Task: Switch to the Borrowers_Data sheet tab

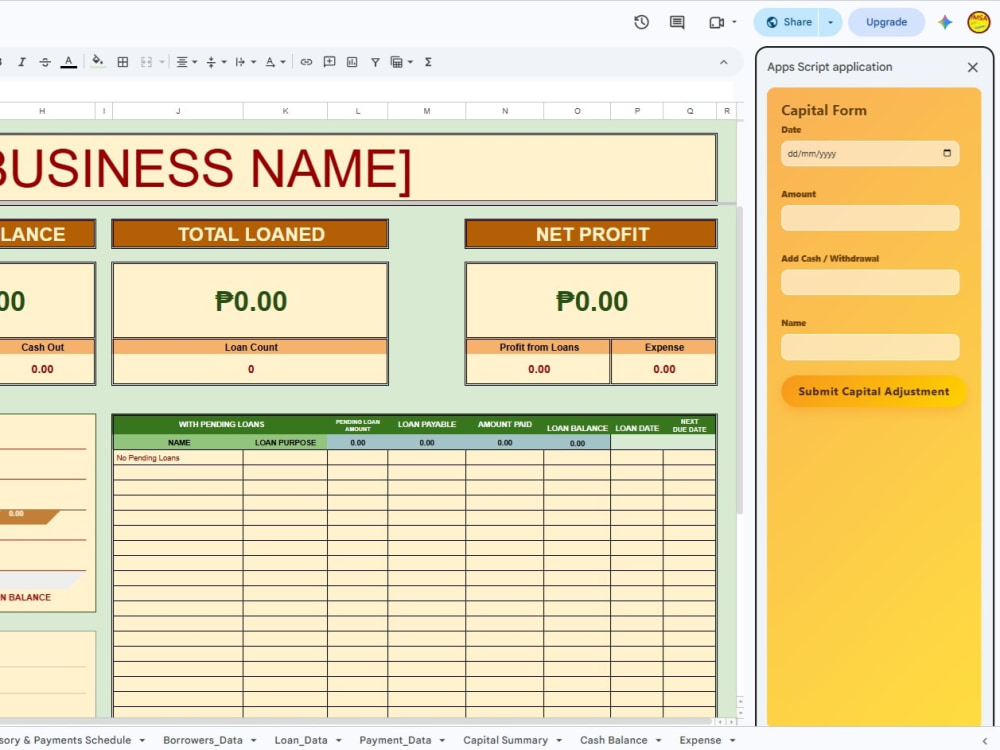Action: tap(203, 740)
